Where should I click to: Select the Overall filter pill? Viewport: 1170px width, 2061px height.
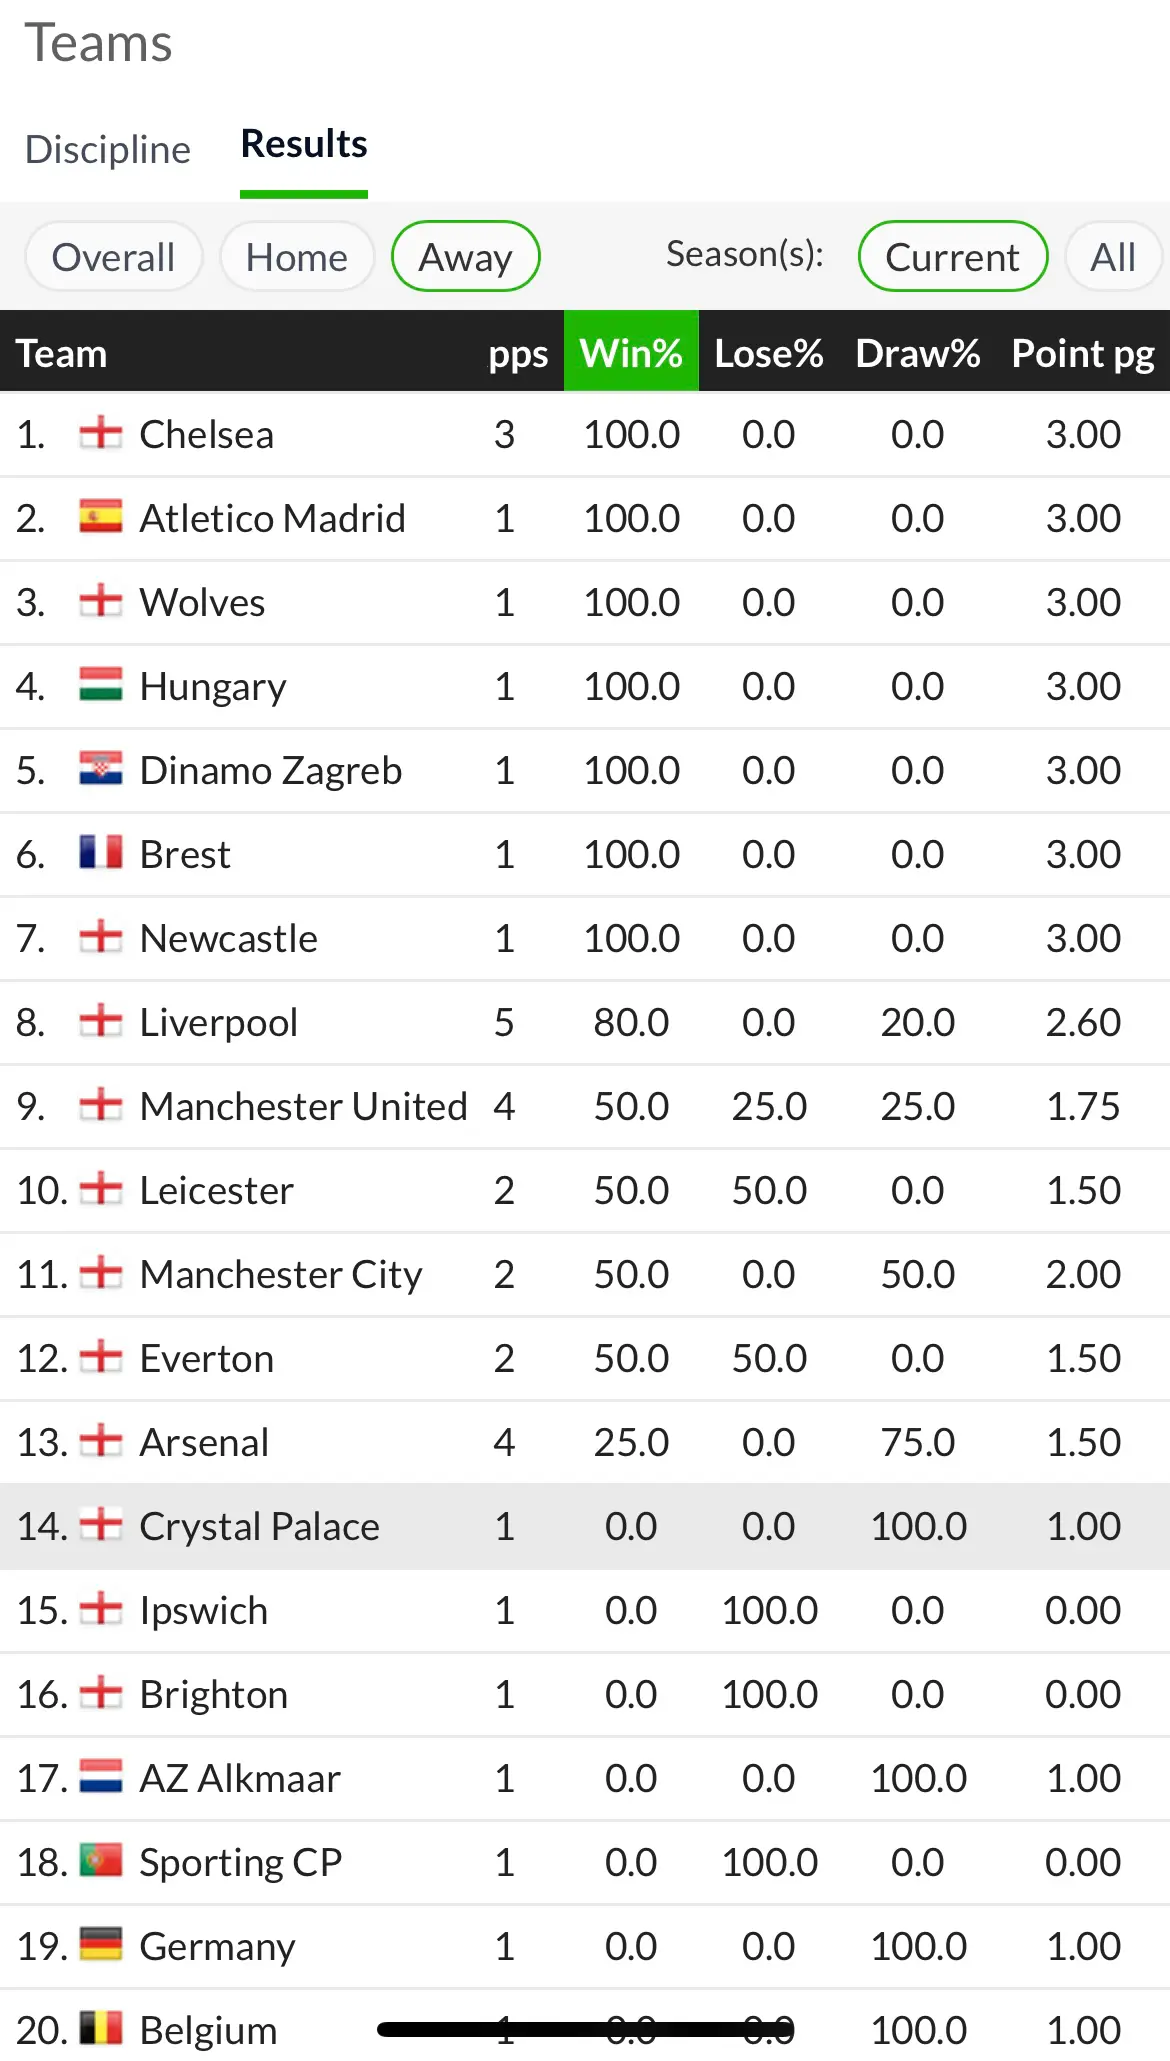pos(114,257)
